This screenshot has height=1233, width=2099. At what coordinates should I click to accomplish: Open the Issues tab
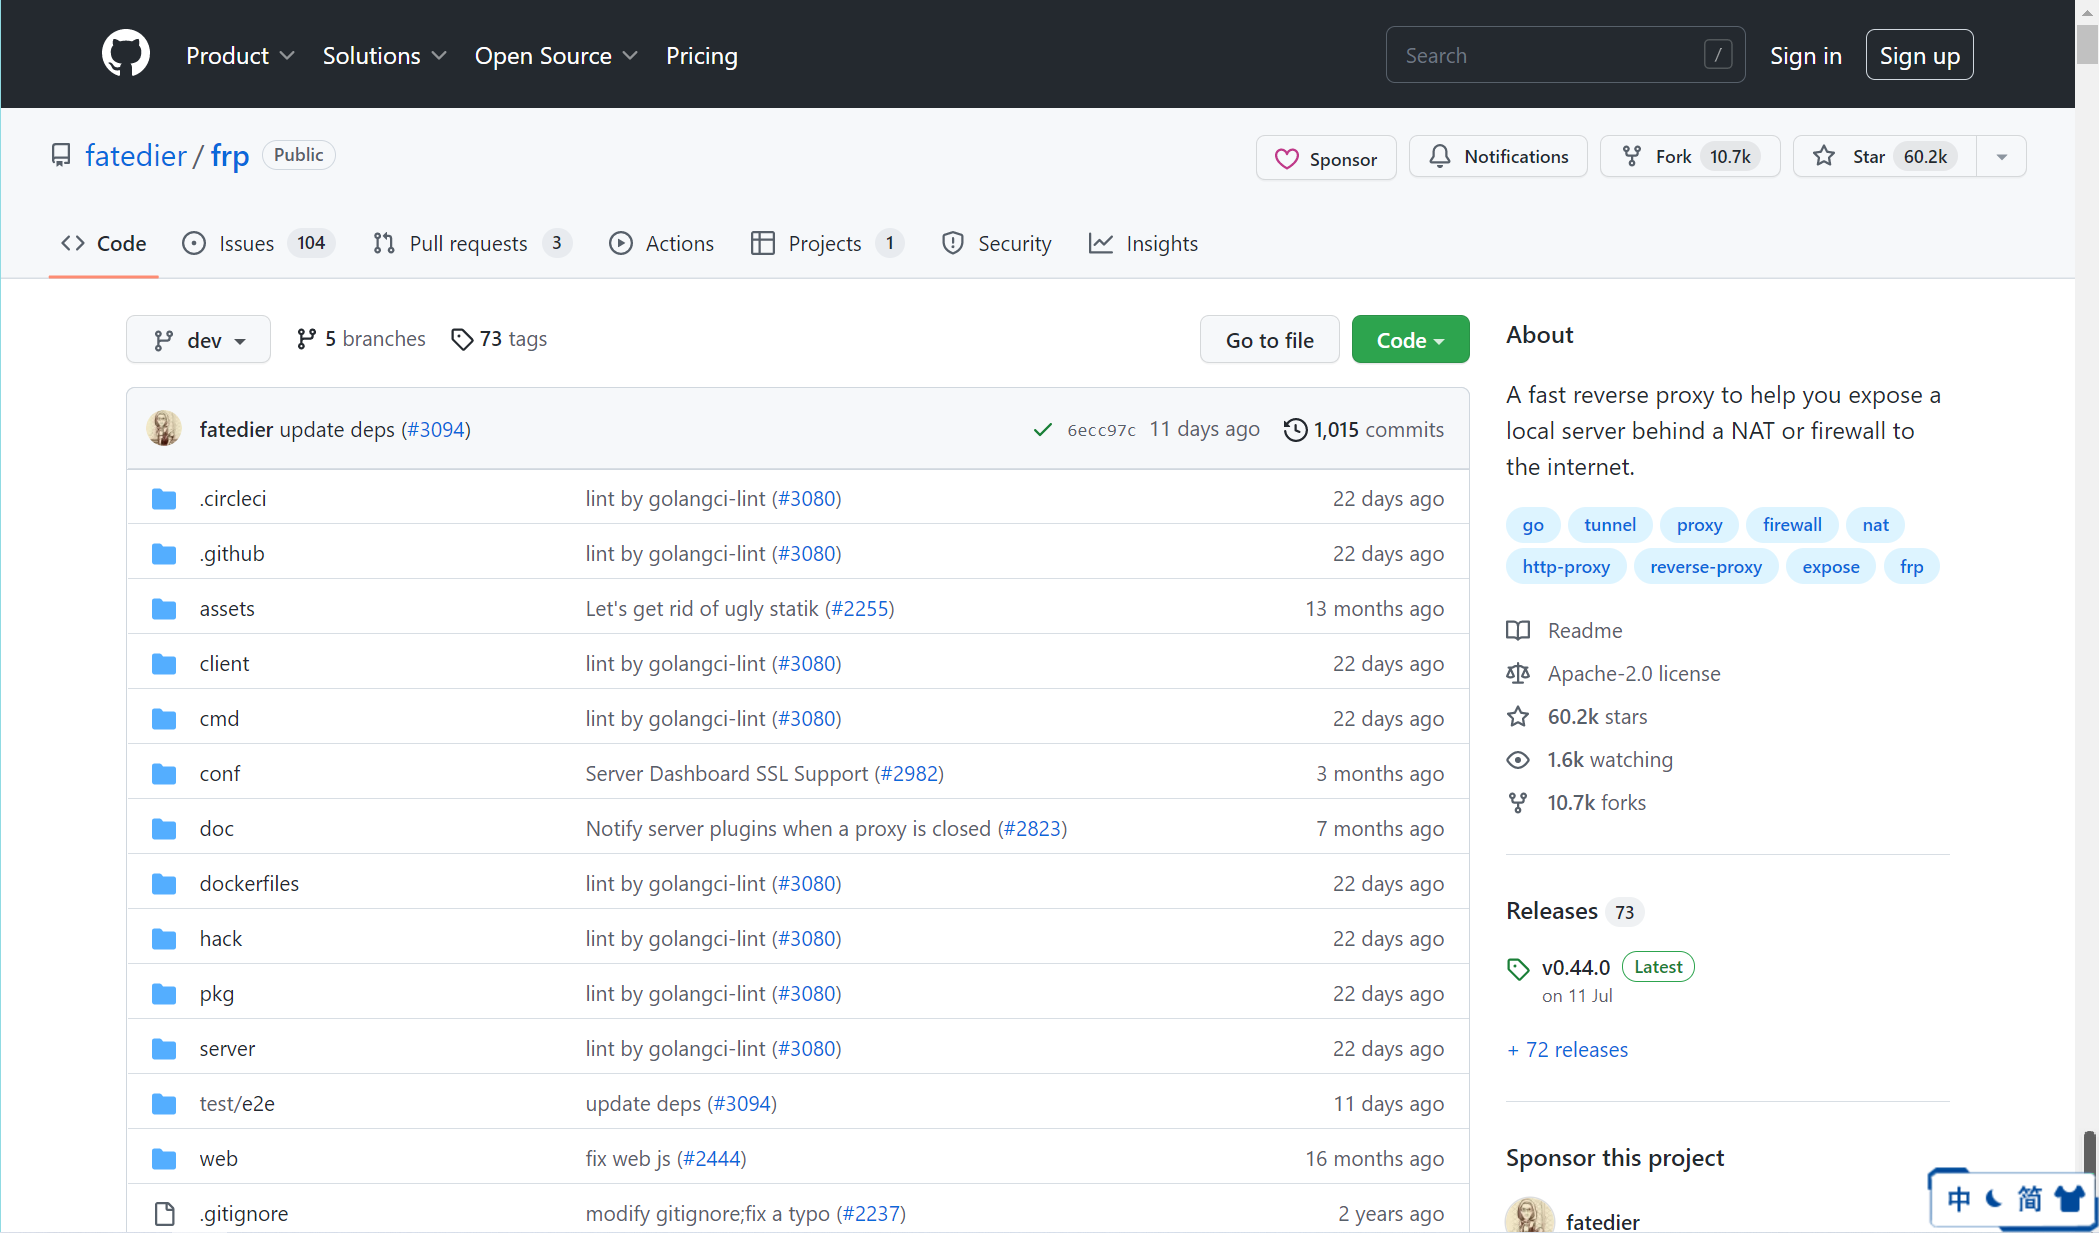click(258, 243)
